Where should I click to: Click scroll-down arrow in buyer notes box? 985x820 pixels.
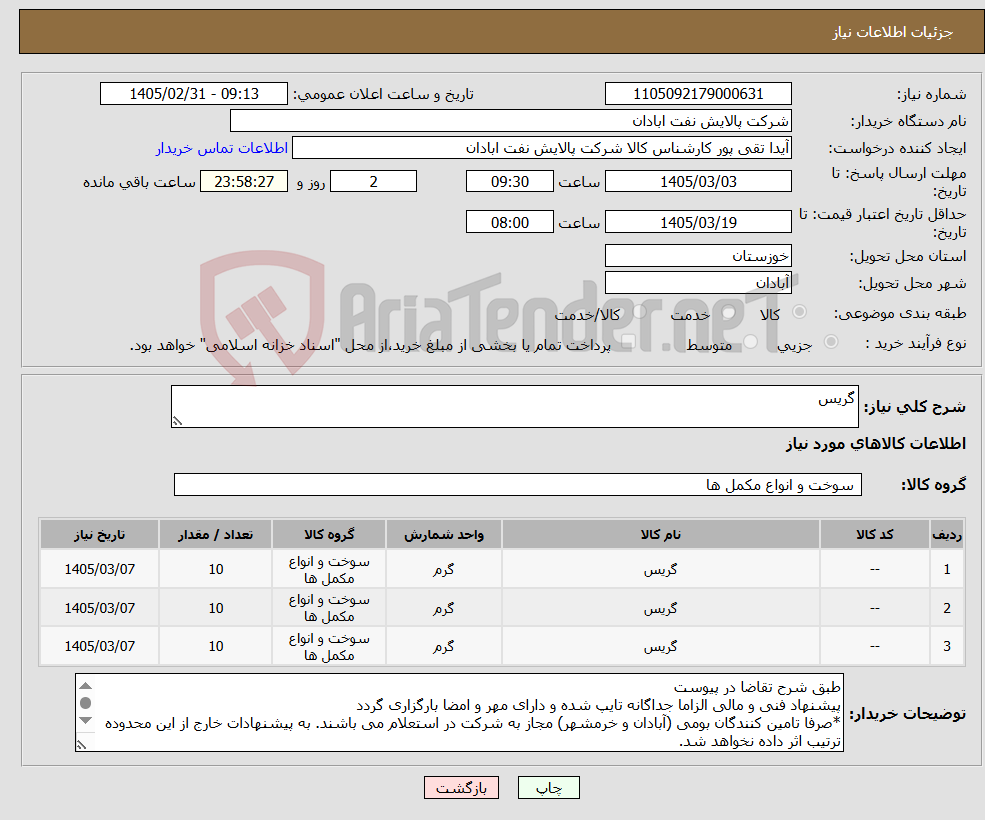click(86, 720)
